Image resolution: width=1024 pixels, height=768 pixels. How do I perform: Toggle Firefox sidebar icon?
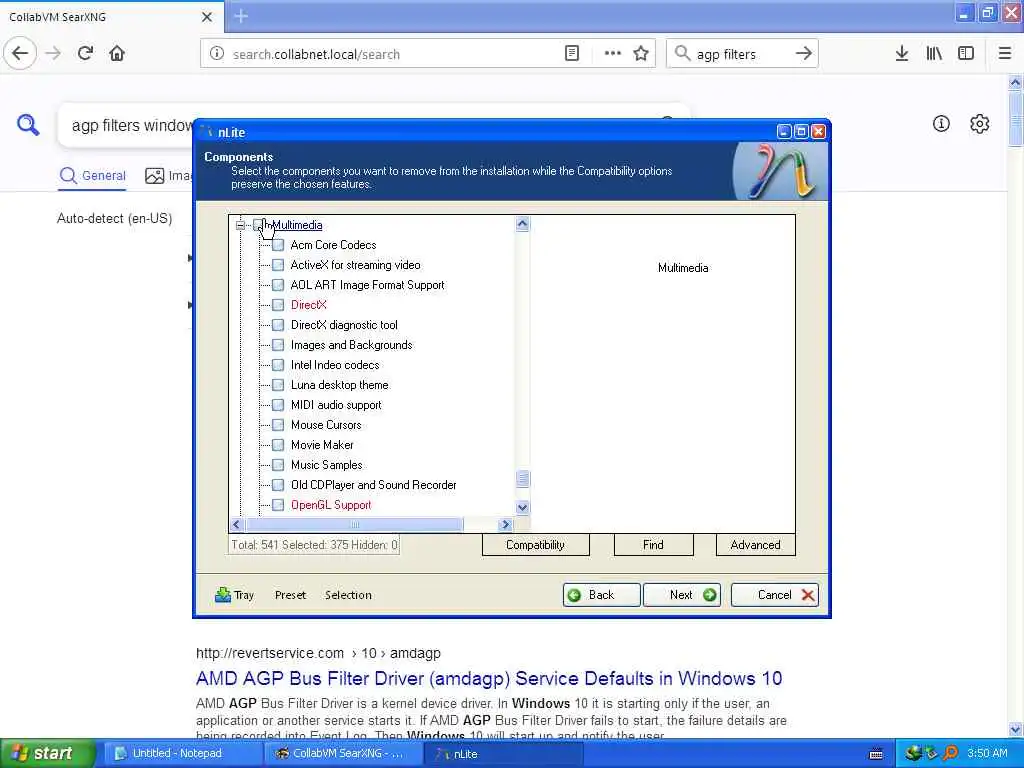coord(966,54)
